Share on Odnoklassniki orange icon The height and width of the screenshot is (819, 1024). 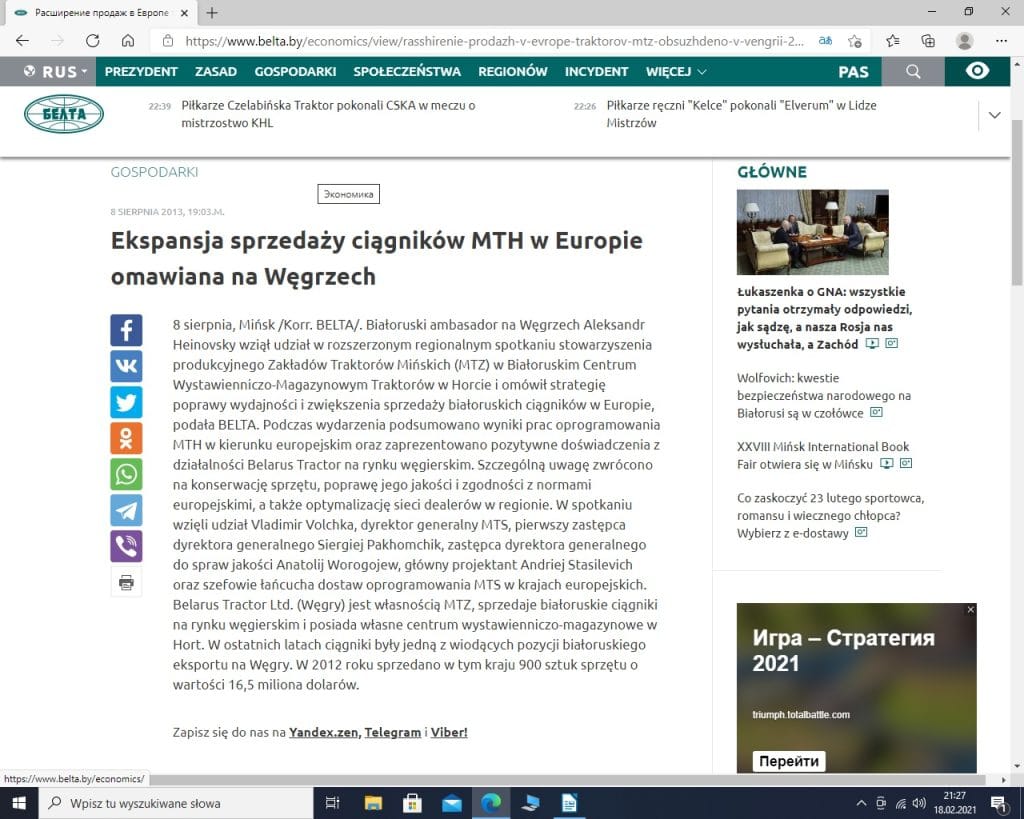(x=126, y=438)
